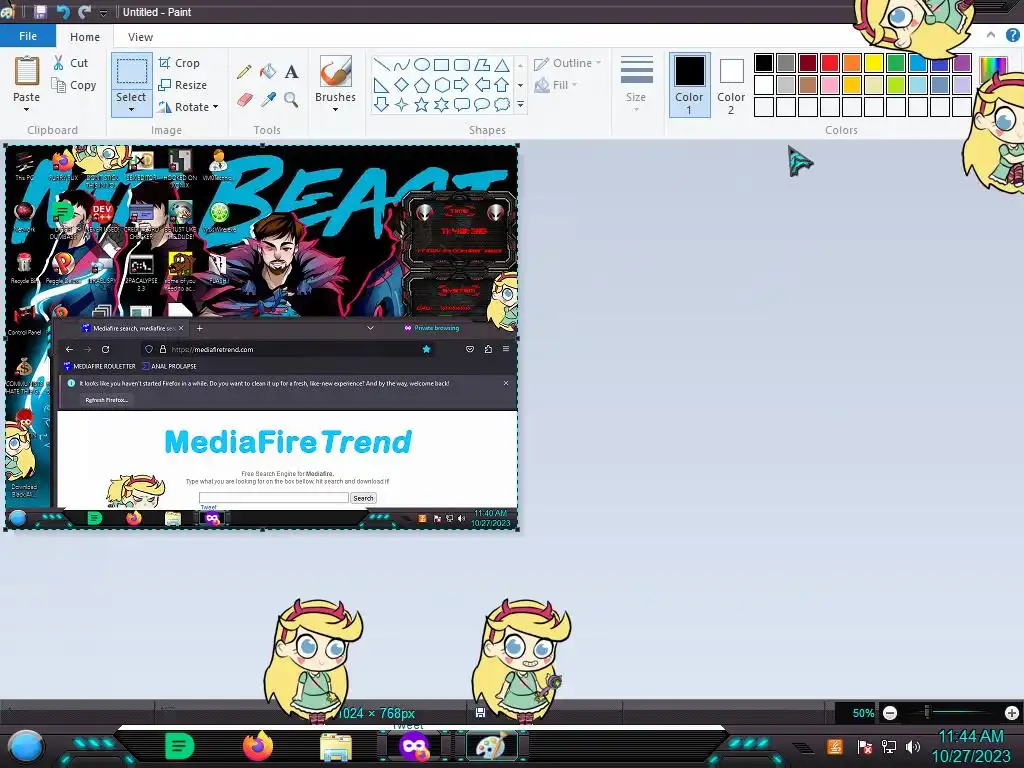Pick the yellow color swatch

874,63
